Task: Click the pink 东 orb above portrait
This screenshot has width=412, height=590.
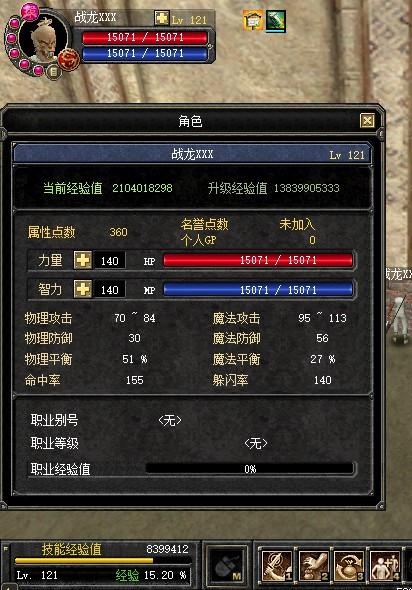Action: pyautogui.click(x=30, y=11)
